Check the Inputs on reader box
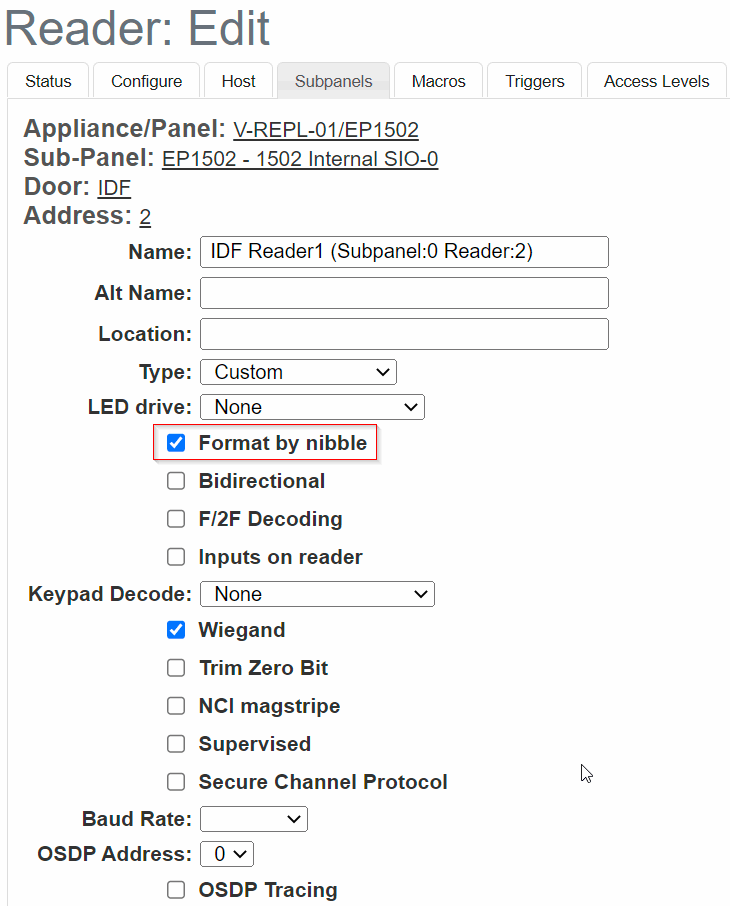730x906 pixels. tap(176, 557)
